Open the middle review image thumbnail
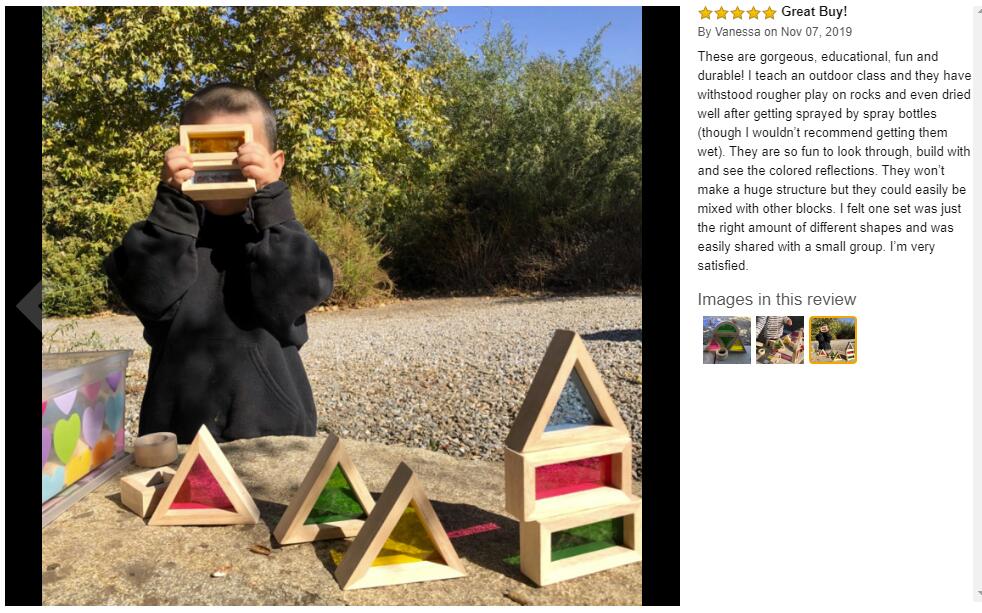982x613 pixels. click(780, 340)
